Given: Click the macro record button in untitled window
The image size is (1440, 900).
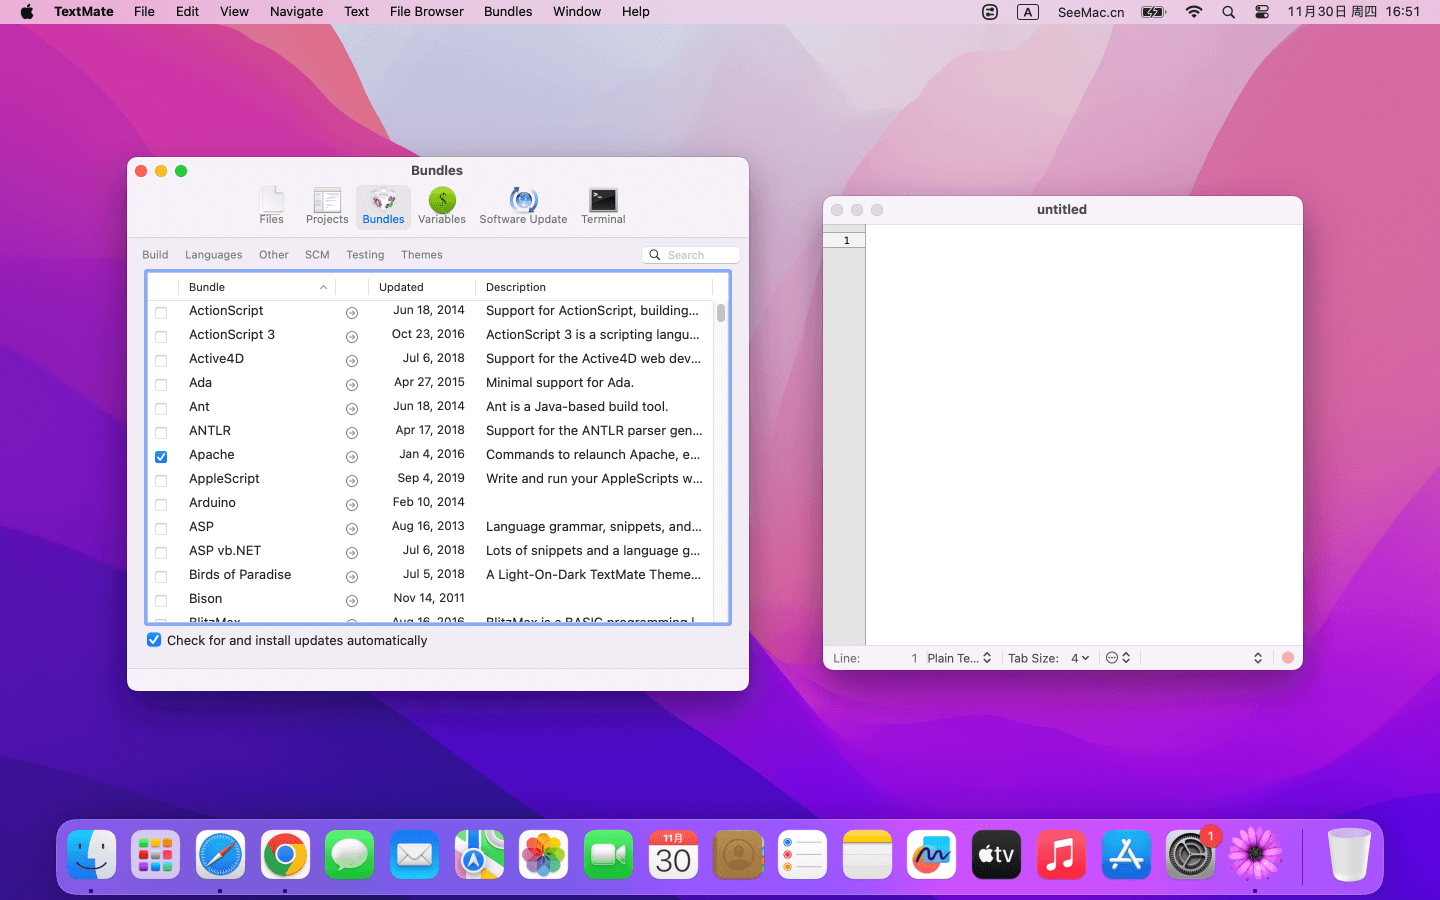Looking at the screenshot, I should [x=1288, y=658].
